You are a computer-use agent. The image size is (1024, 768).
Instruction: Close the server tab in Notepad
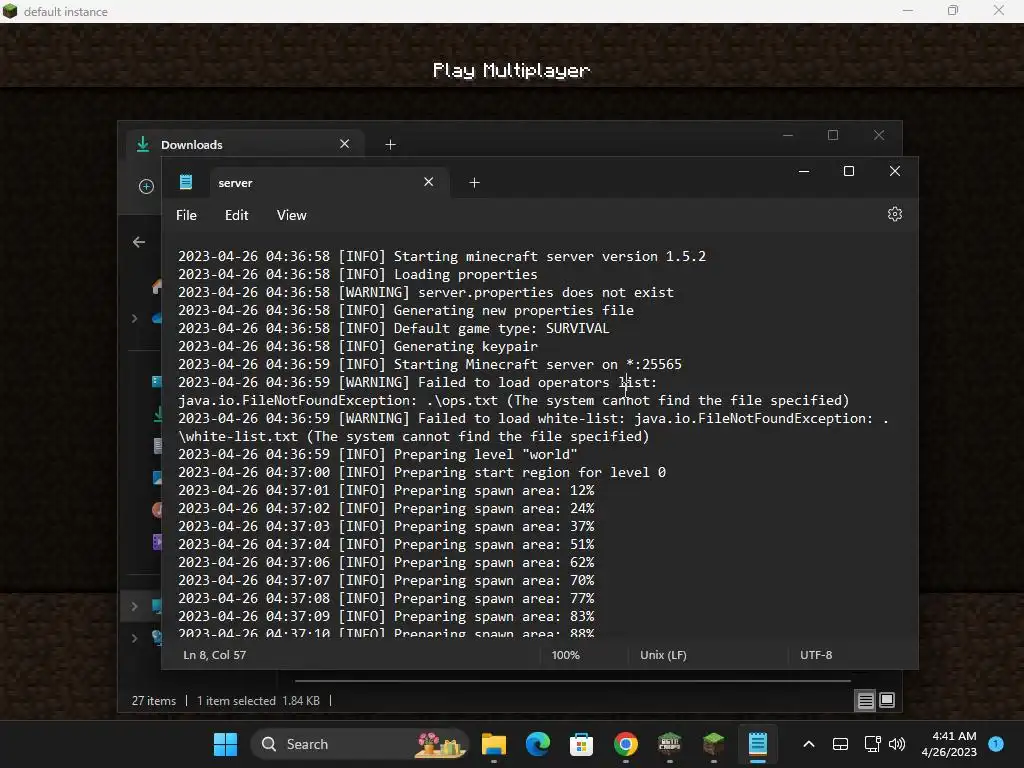[x=428, y=182]
